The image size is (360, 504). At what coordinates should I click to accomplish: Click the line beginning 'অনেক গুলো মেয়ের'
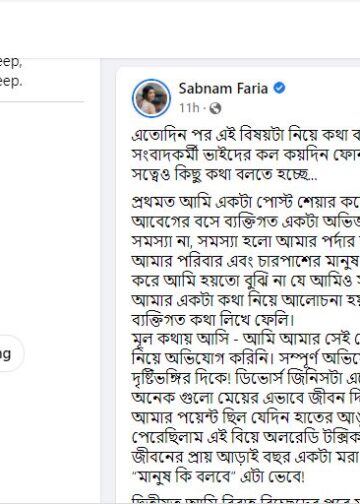click(x=246, y=398)
